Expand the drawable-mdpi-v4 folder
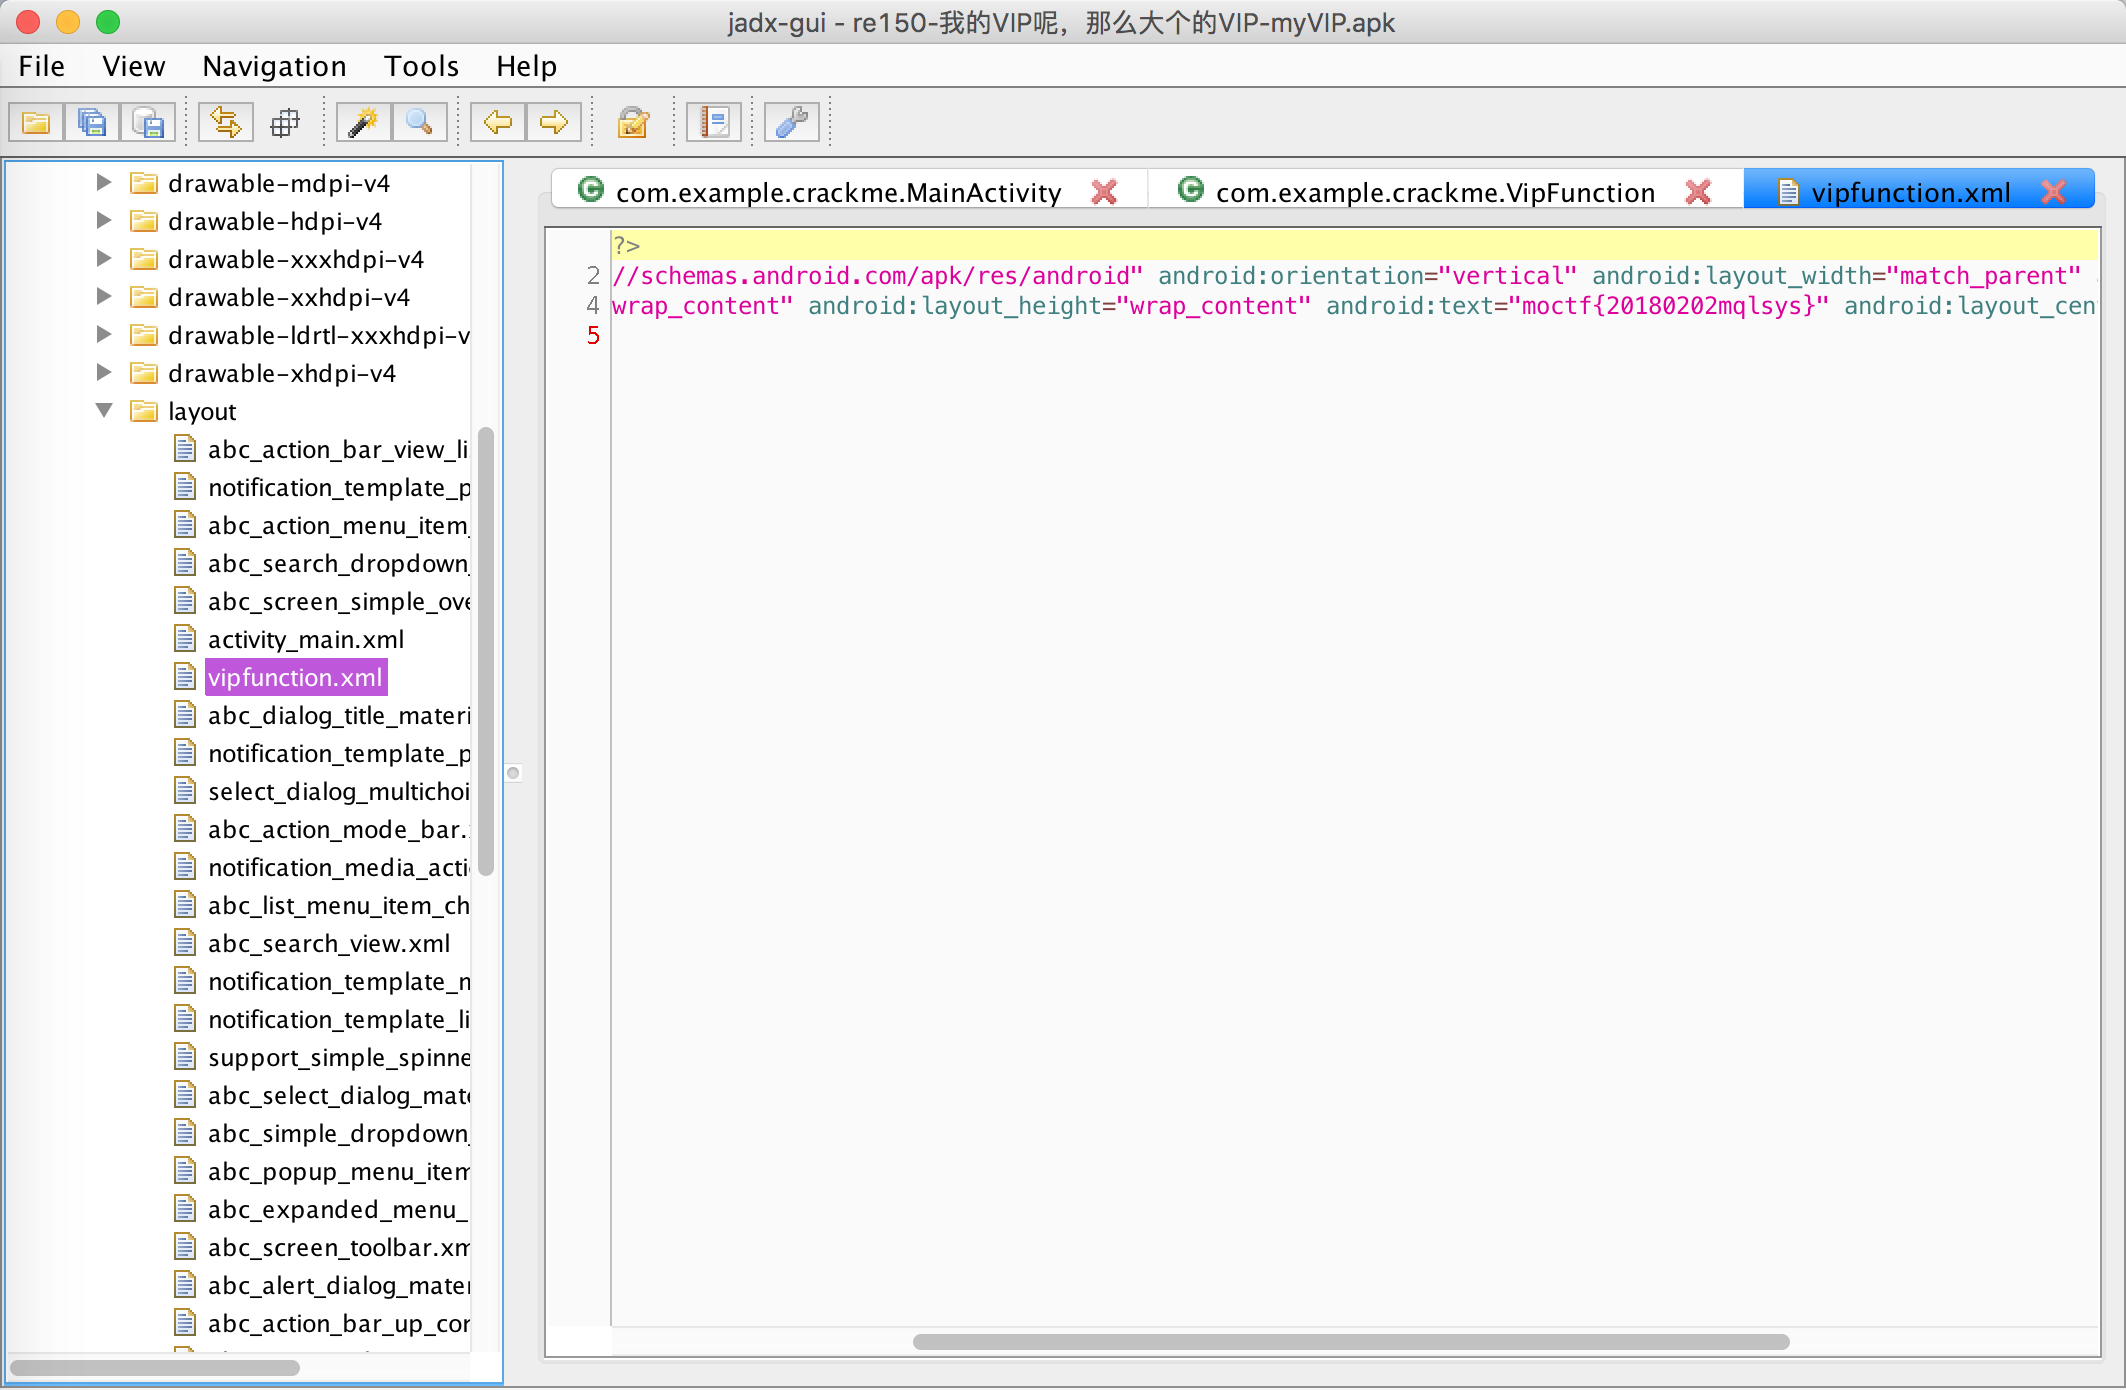Screen dimensions: 2126x1390 tap(104, 183)
